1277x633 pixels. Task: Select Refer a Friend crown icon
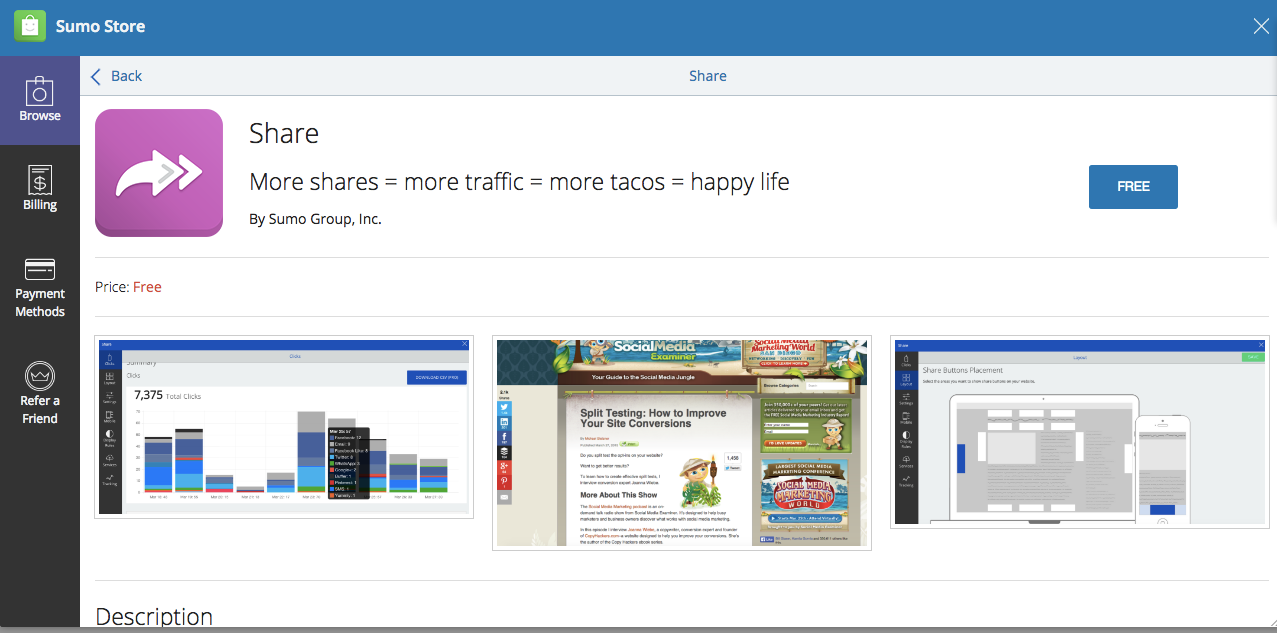(40, 375)
